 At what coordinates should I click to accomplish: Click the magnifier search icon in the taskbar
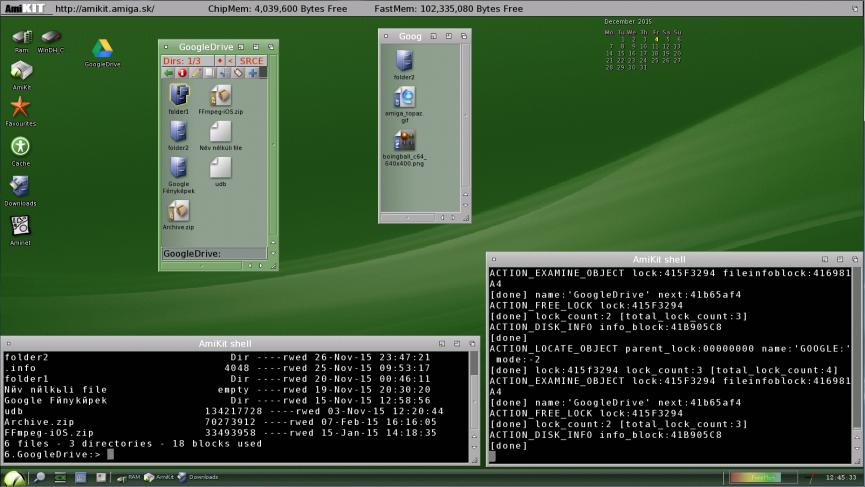coord(39,477)
